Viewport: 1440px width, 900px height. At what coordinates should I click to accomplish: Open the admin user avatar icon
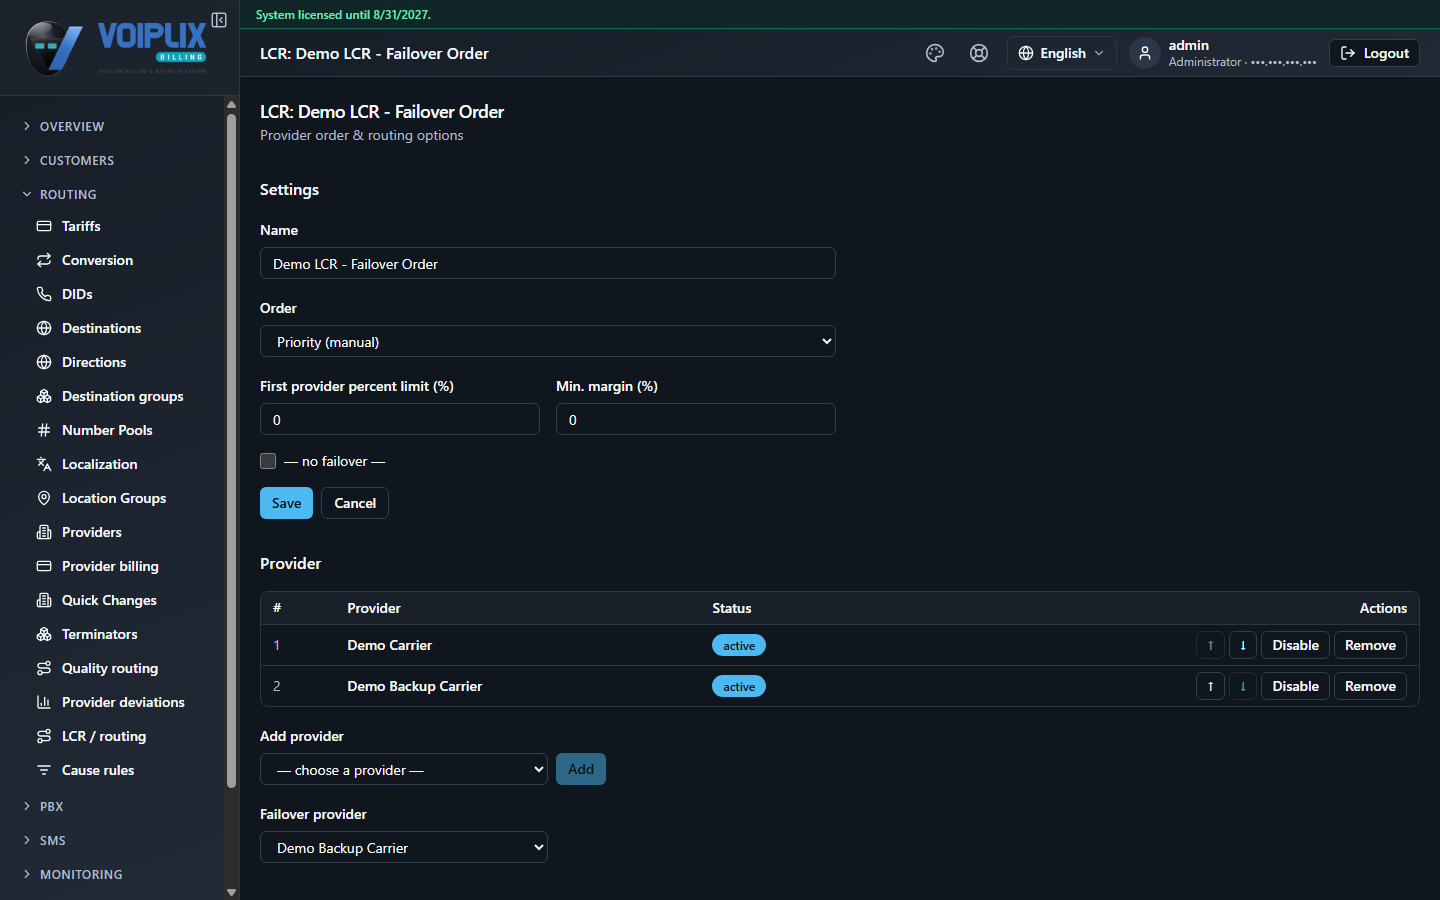[1145, 53]
